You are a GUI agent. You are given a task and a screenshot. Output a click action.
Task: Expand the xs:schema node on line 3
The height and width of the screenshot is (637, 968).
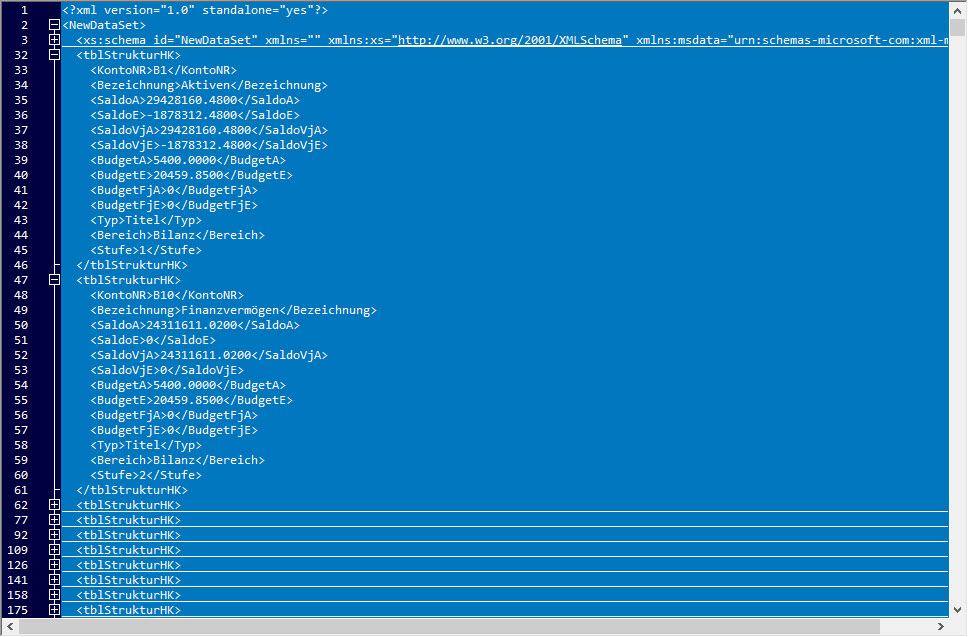click(x=54, y=40)
